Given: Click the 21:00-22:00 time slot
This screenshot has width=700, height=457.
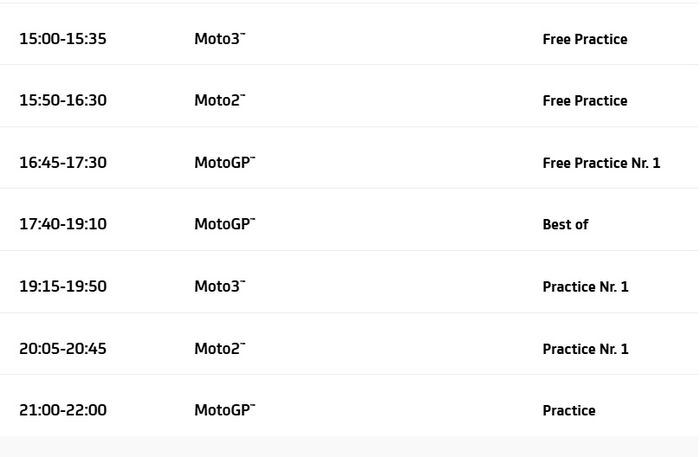Looking at the screenshot, I should click(63, 410).
